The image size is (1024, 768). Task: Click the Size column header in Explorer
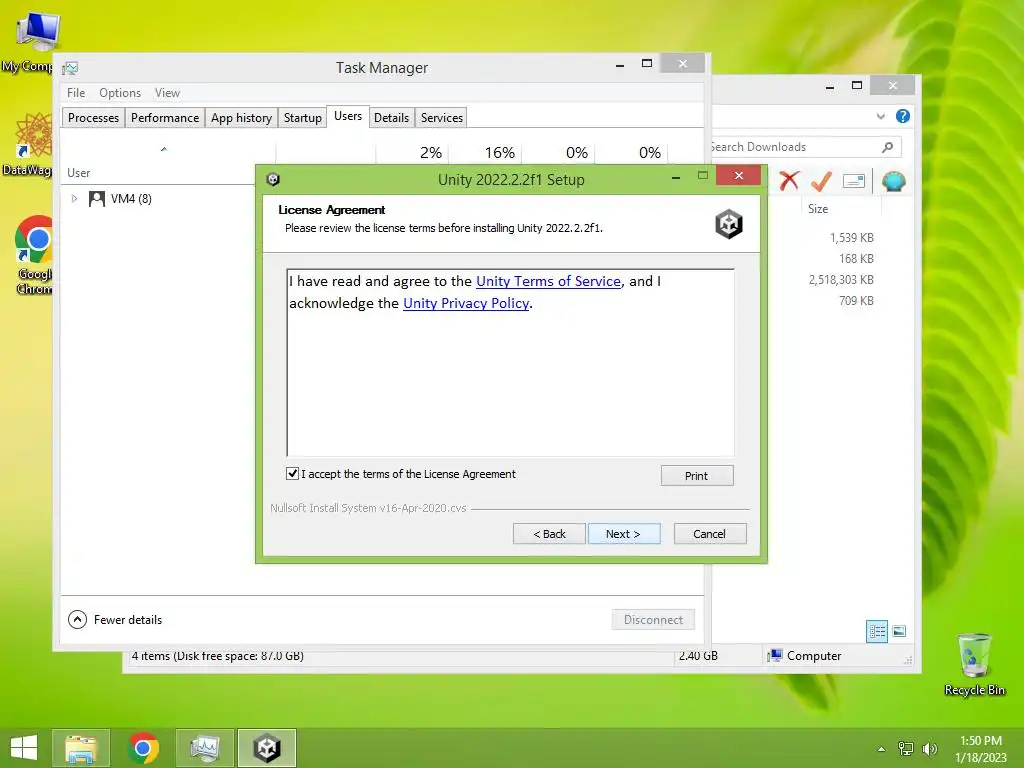pos(818,209)
